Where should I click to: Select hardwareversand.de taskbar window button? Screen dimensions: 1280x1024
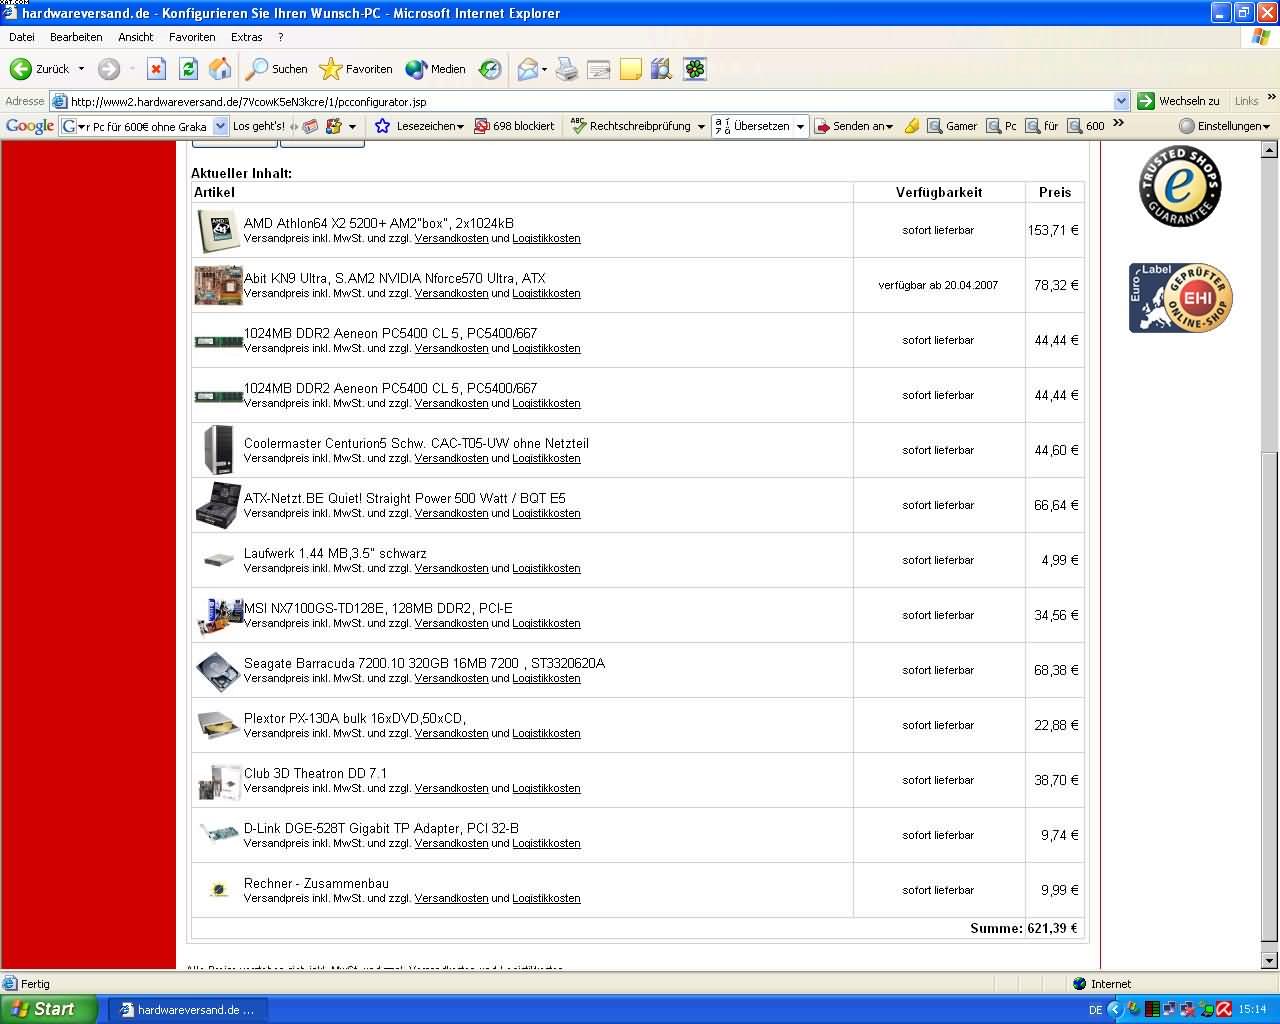[x=187, y=1010]
